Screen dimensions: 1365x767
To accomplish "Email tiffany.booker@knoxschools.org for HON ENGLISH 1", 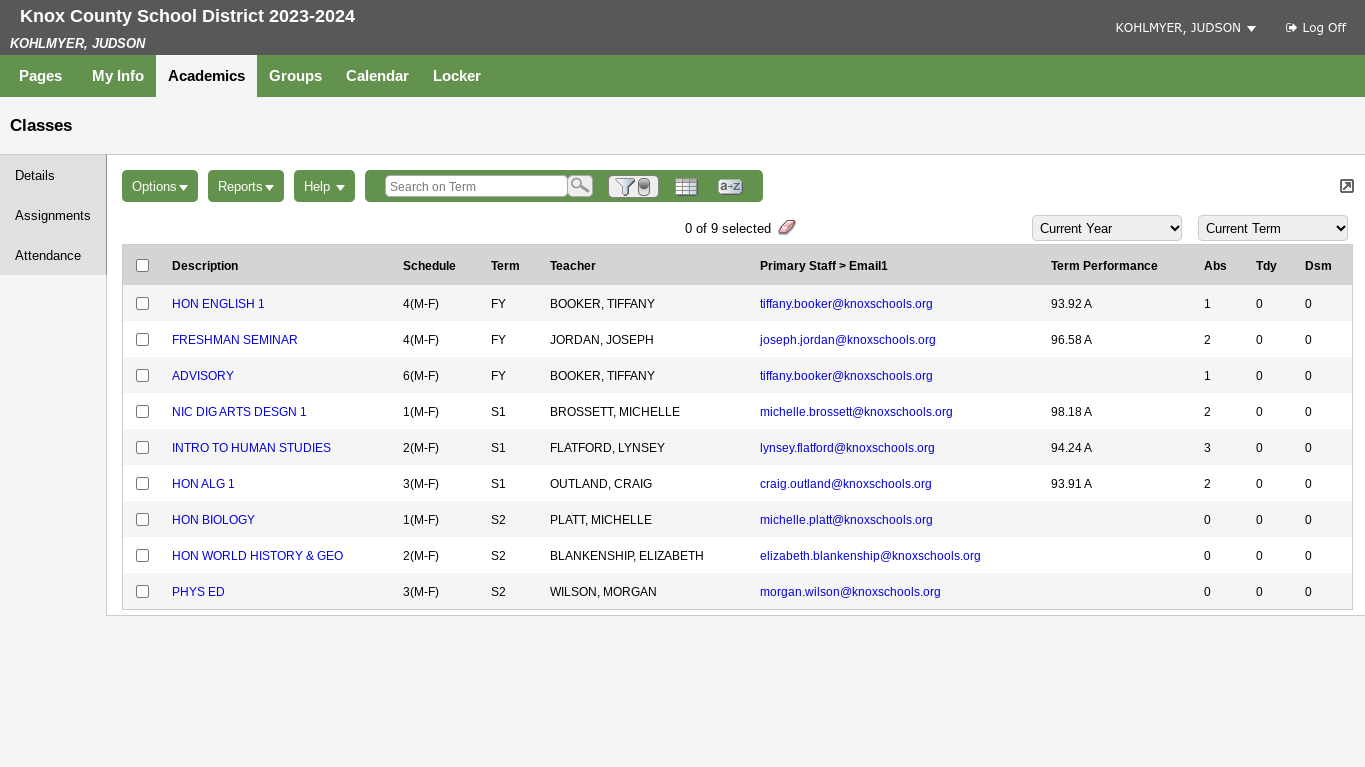I will point(846,303).
